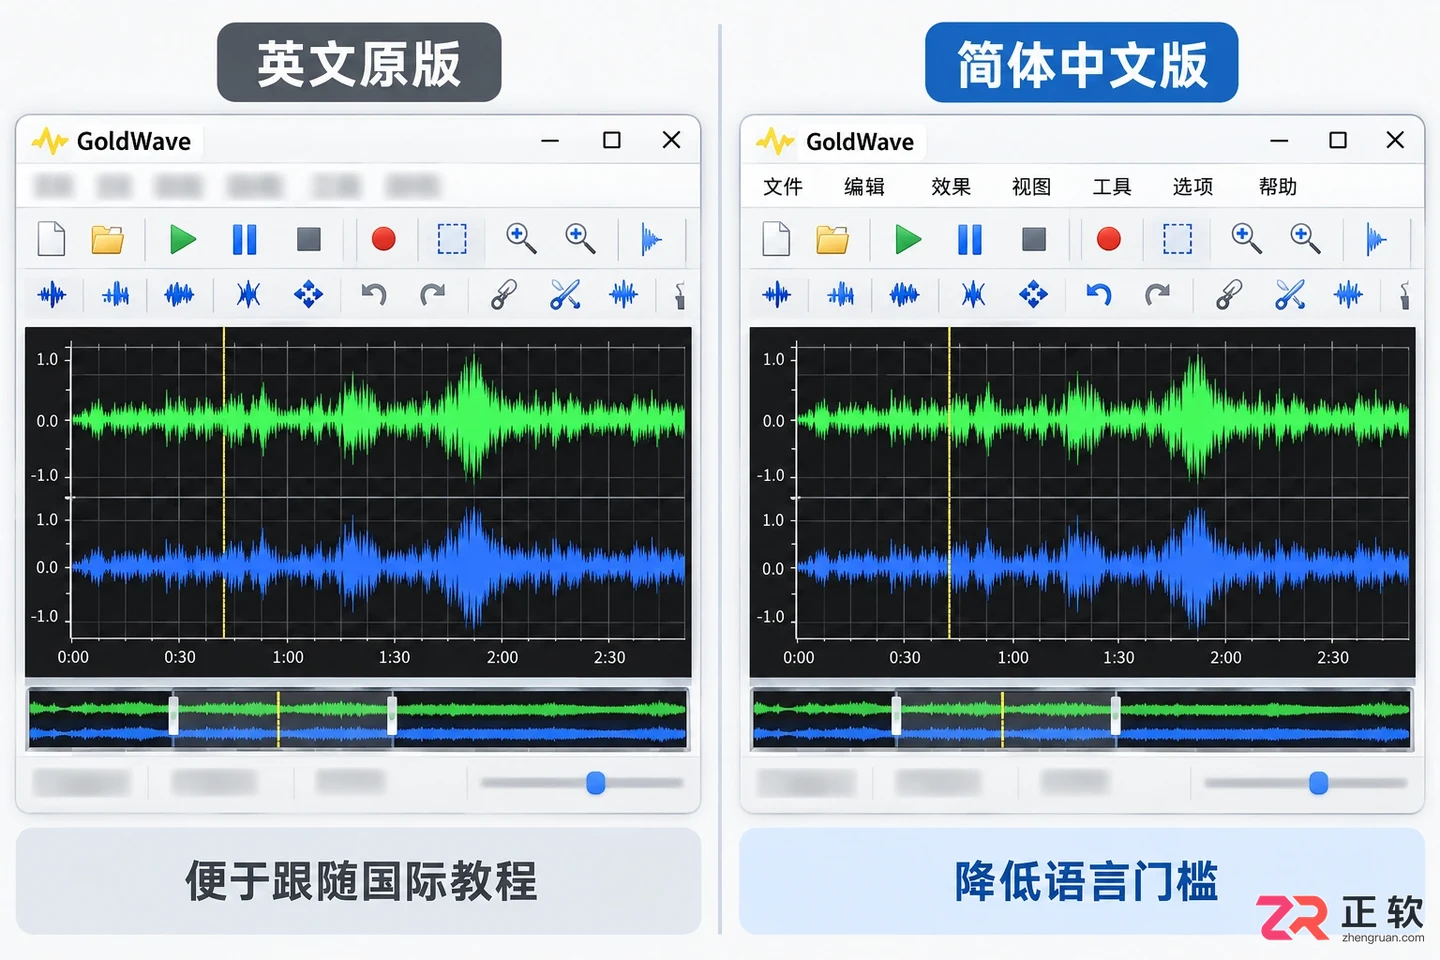Click Redo arrow in Chinese GoldWave window
The height and width of the screenshot is (960, 1440).
pyautogui.click(x=1157, y=294)
